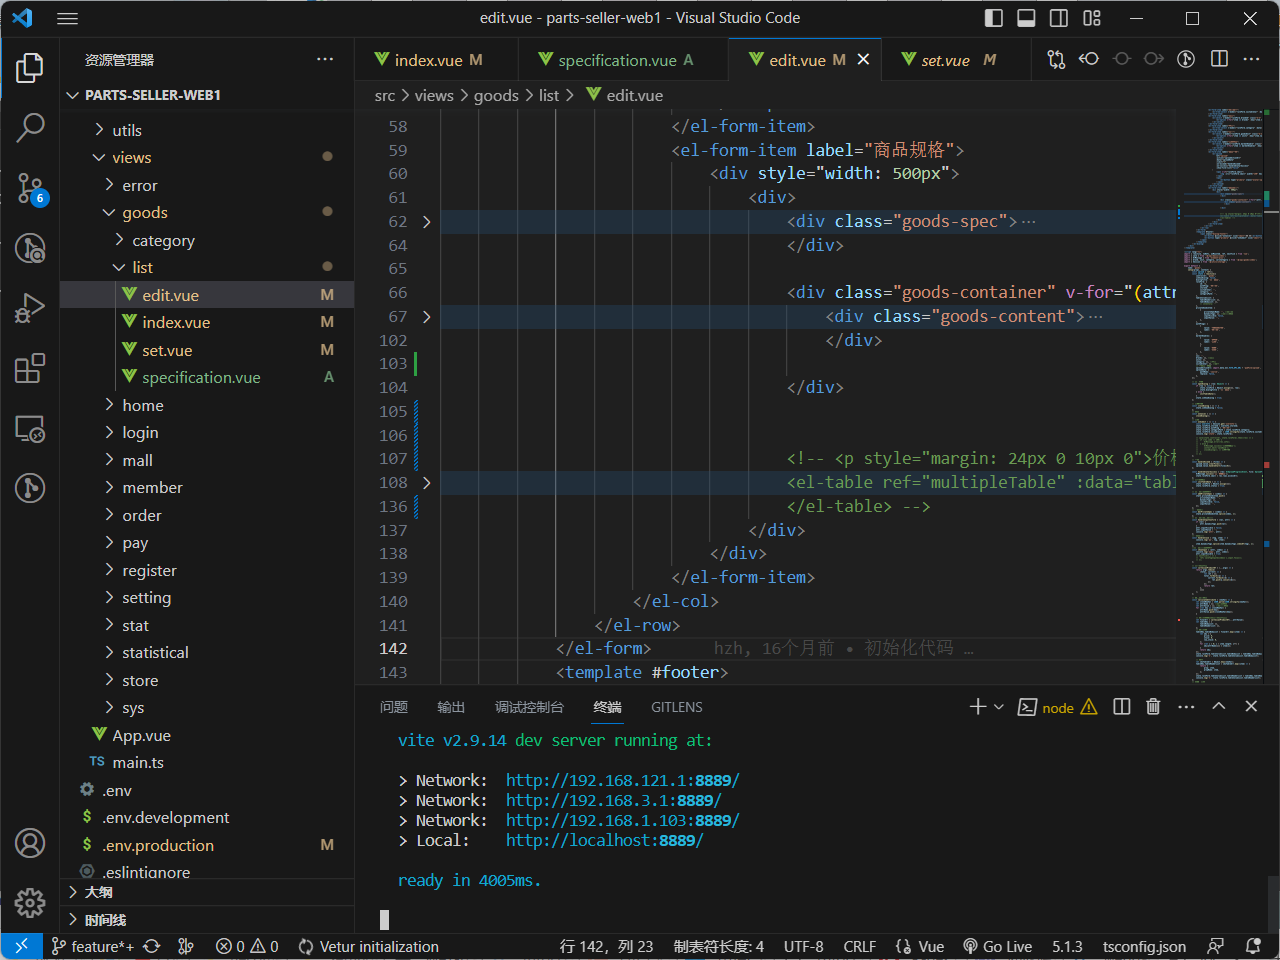Open the Search view
The width and height of the screenshot is (1280, 960).
pos(30,127)
